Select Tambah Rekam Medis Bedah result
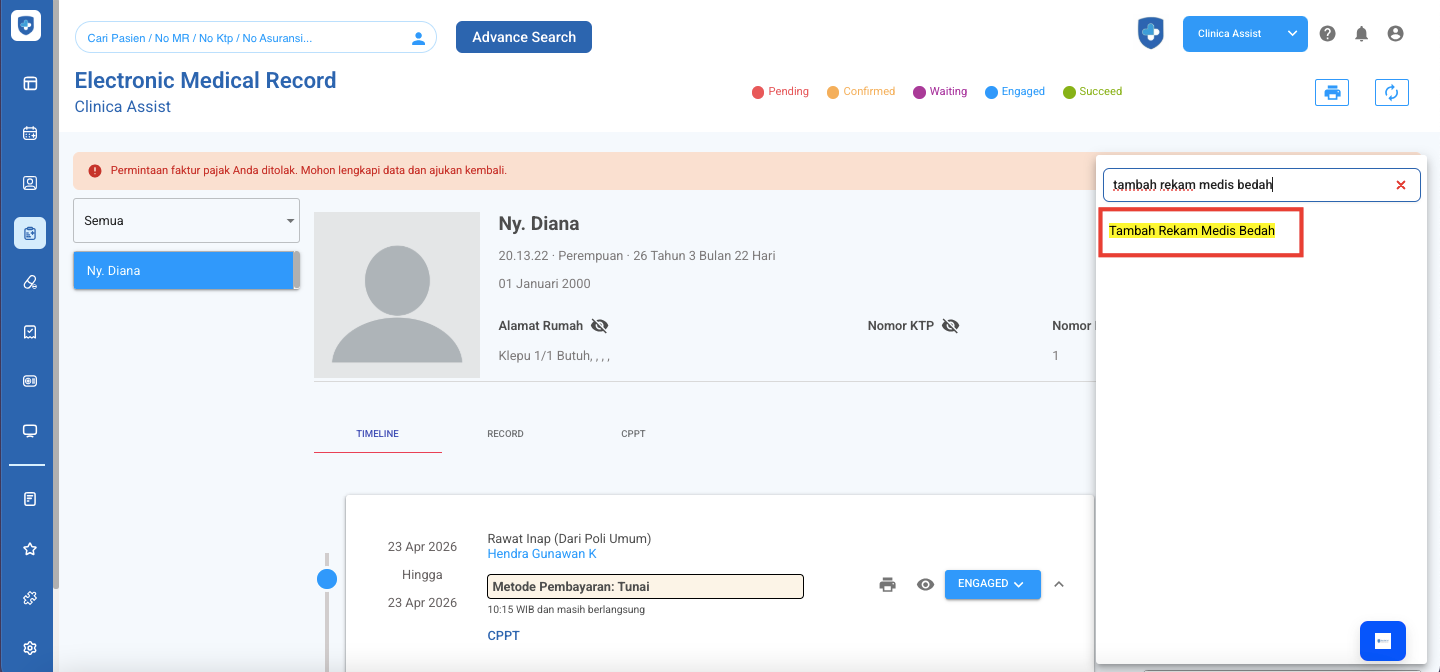Screen dimensions: 1440x672 pos(1192,231)
